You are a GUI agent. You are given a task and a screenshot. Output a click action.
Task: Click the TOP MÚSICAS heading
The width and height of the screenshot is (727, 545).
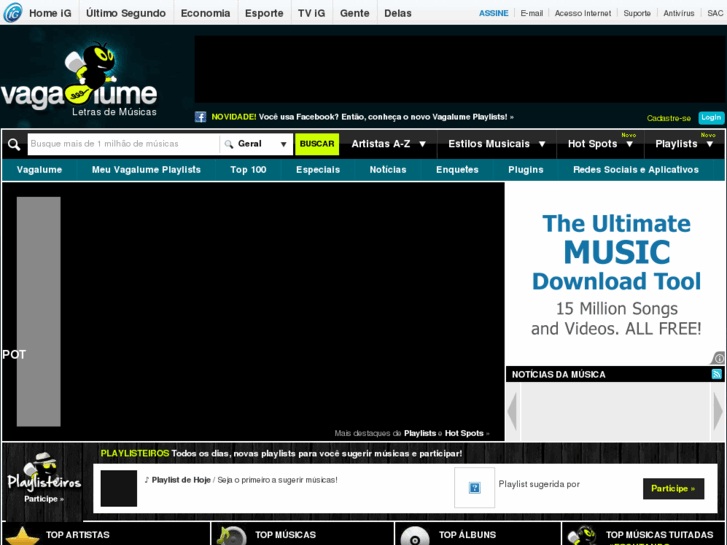click(x=286, y=535)
